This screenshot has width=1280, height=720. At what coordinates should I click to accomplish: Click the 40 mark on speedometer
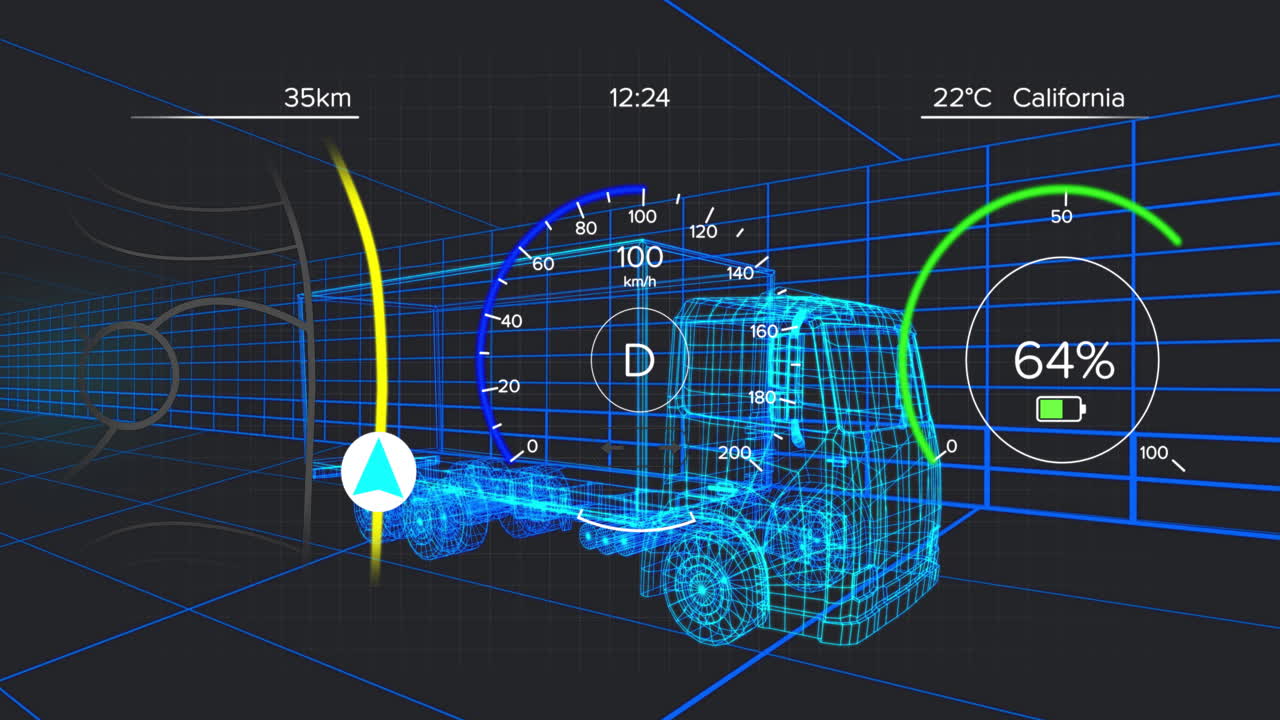pyautogui.click(x=511, y=321)
